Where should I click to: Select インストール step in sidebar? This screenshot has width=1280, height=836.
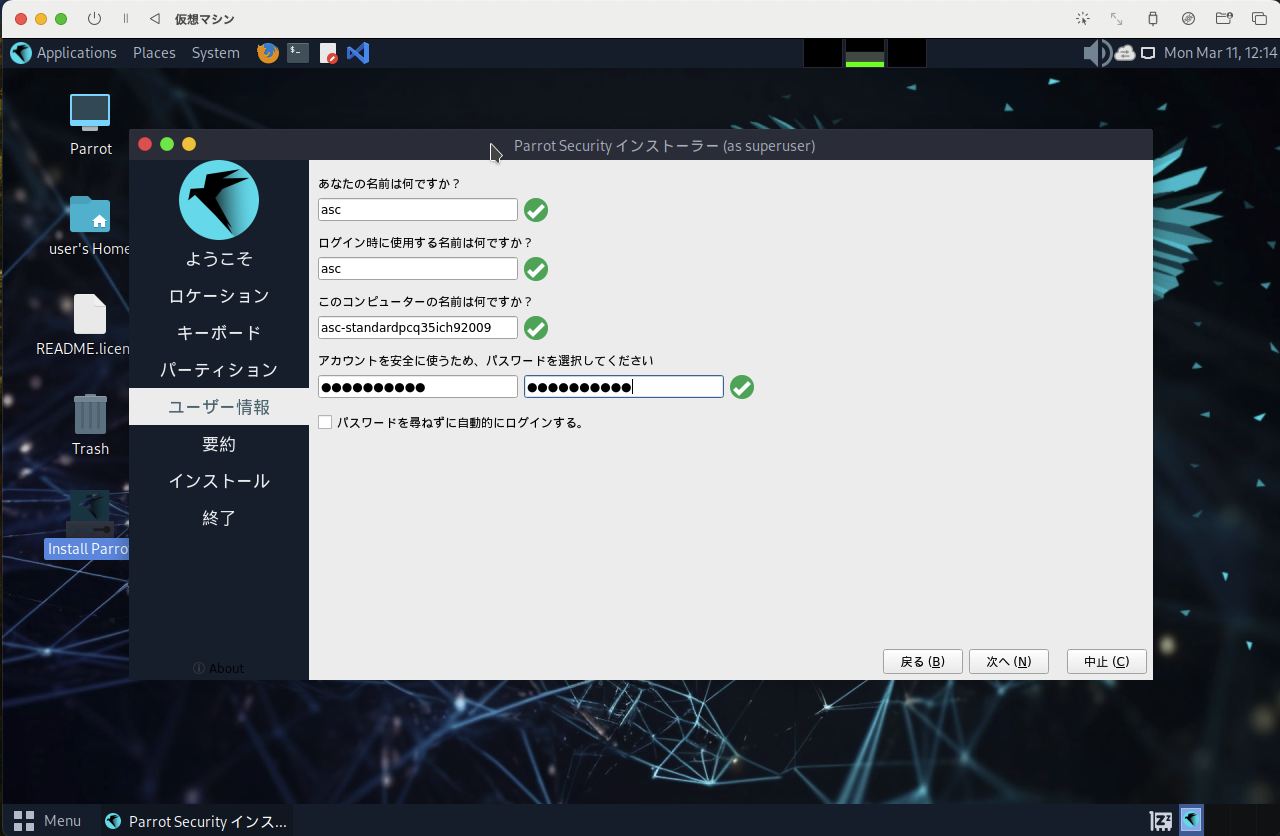(219, 481)
